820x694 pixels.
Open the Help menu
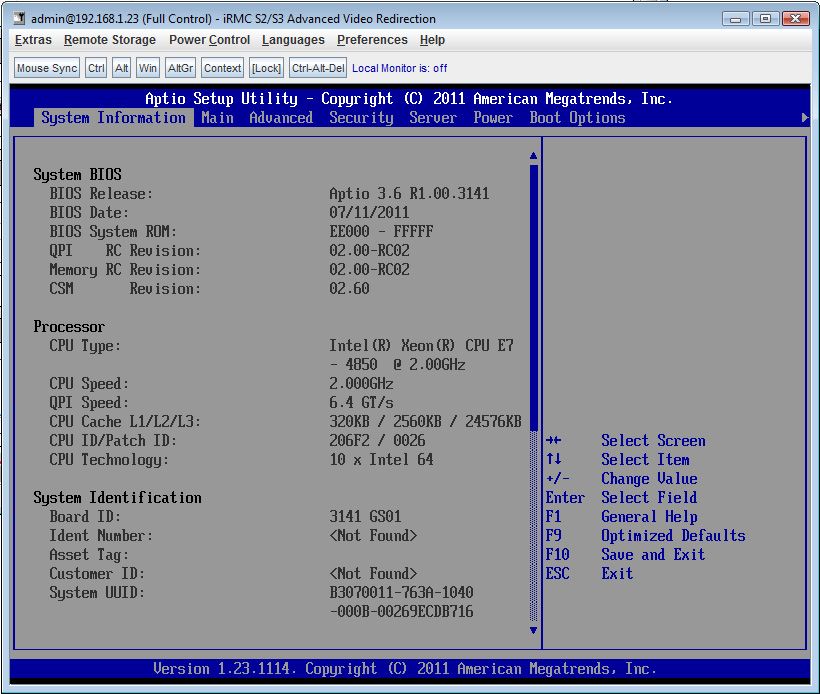pos(432,40)
